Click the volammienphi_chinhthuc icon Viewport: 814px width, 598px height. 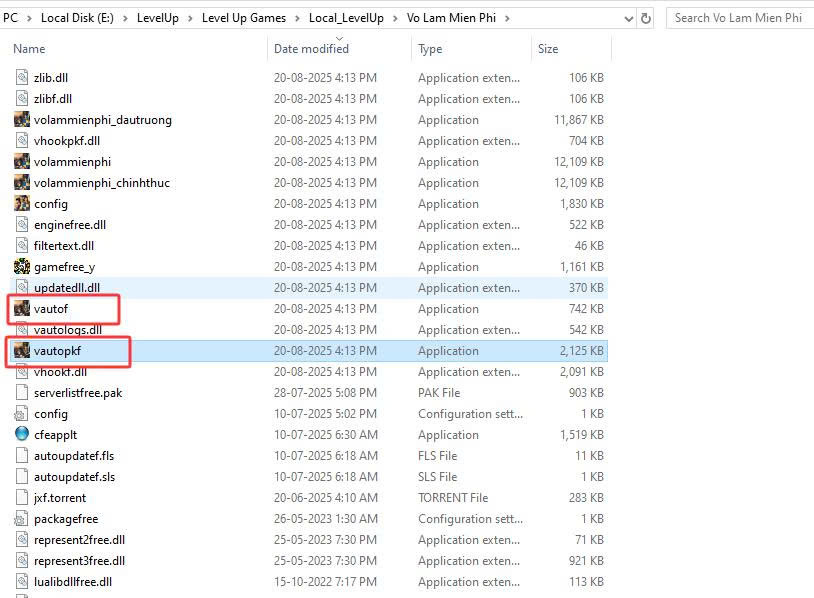tap(22, 183)
